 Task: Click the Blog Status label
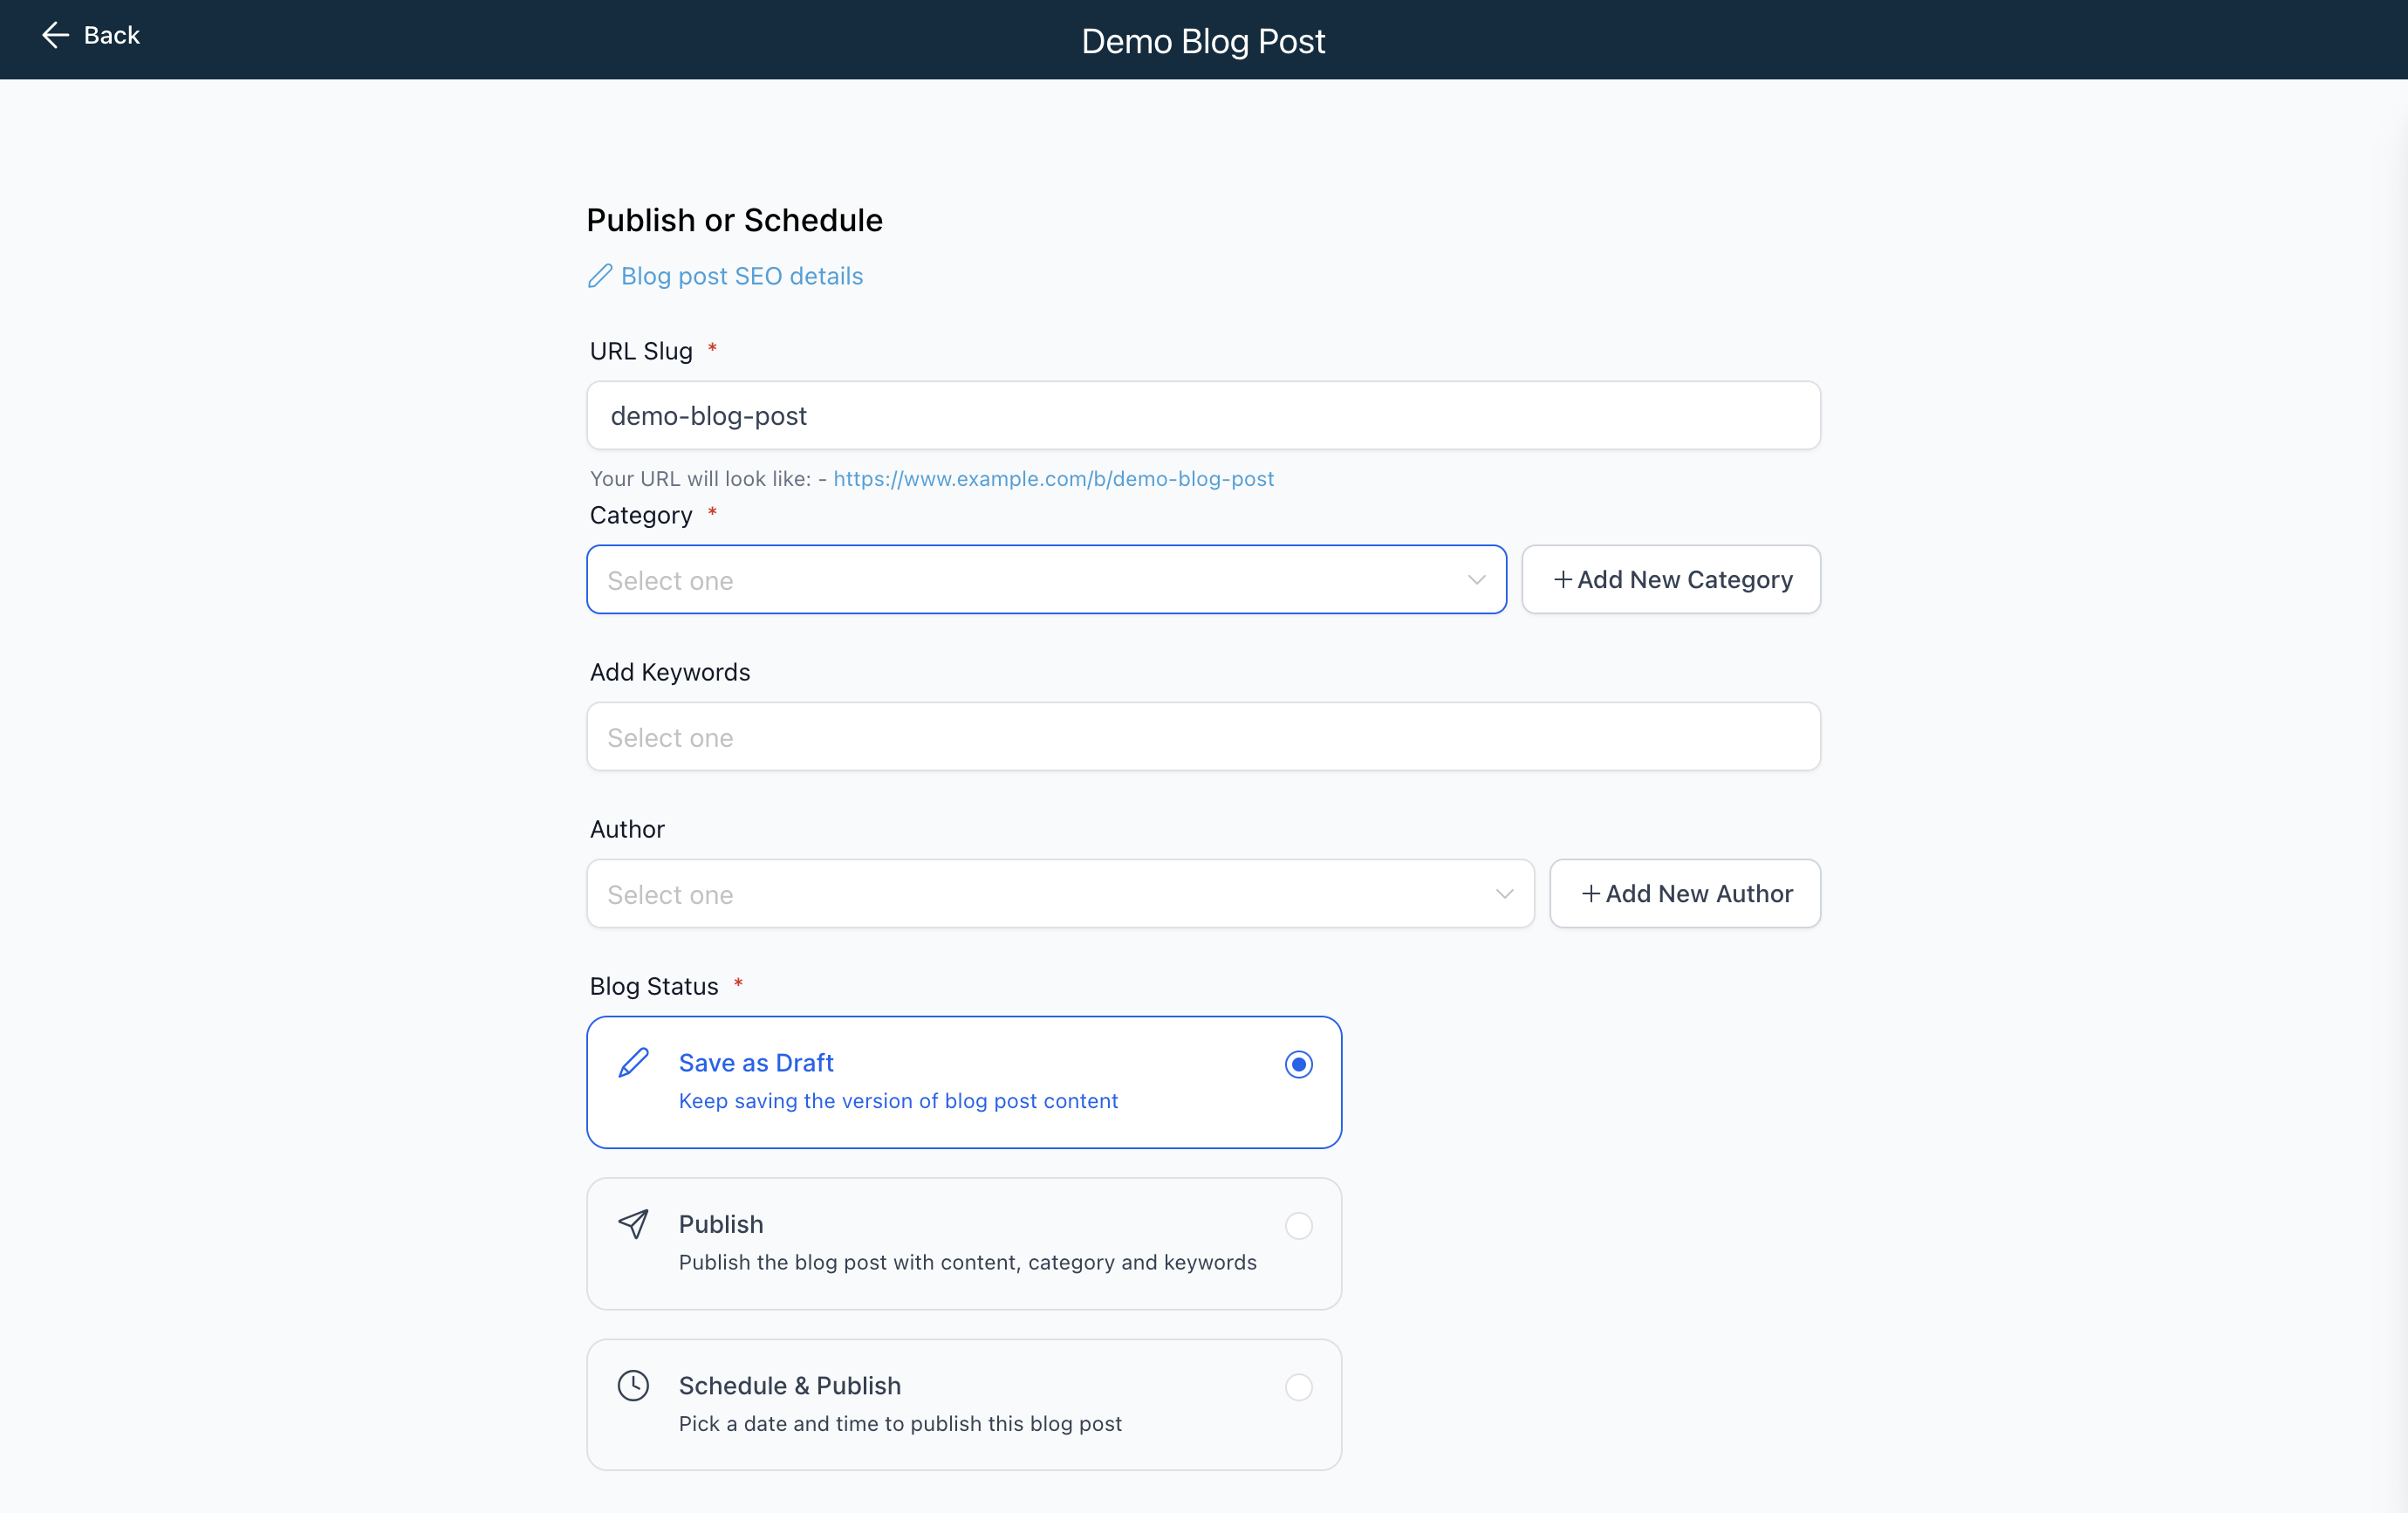(654, 987)
